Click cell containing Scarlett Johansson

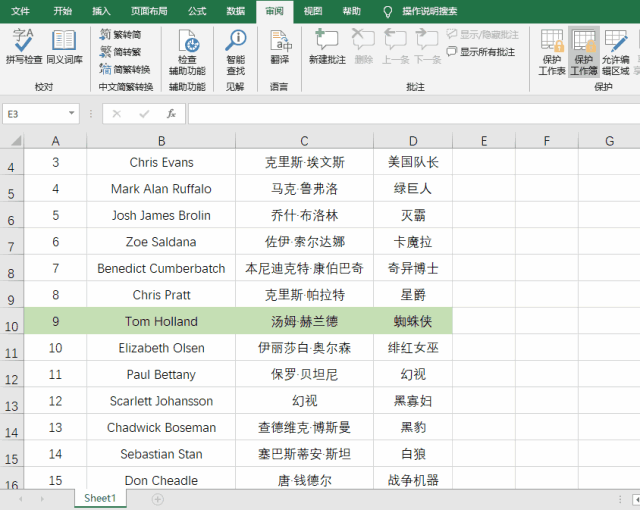click(x=161, y=401)
